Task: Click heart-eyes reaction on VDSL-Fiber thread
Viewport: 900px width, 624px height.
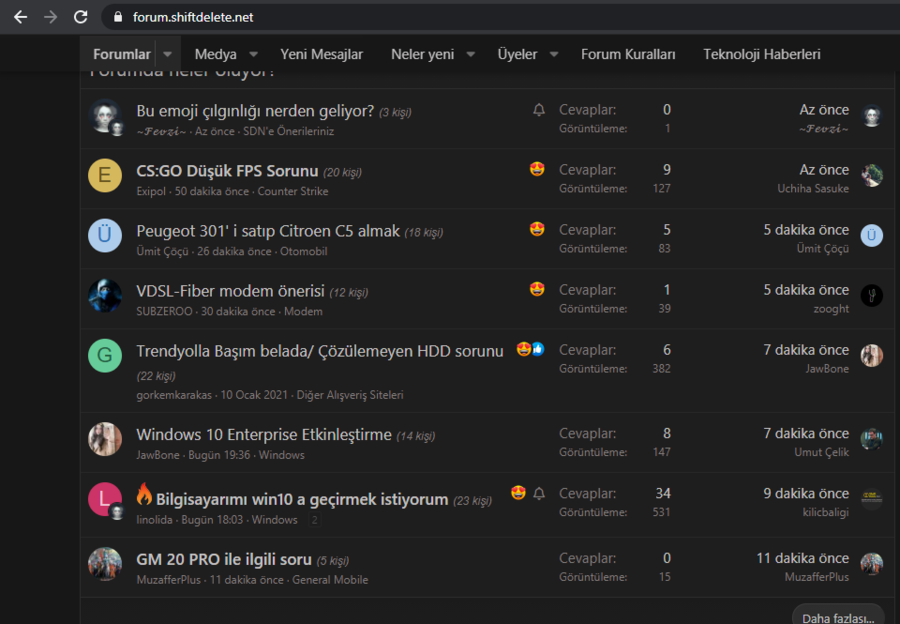Action: point(537,289)
